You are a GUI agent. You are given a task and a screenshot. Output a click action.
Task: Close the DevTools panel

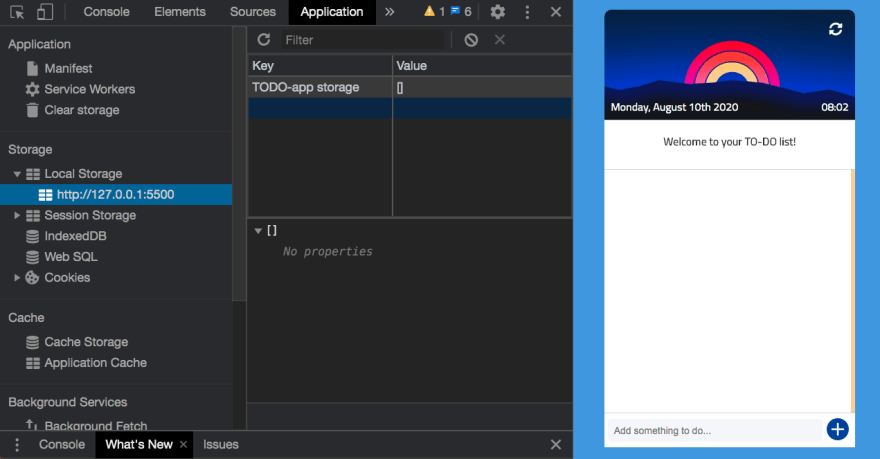tap(556, 12)
